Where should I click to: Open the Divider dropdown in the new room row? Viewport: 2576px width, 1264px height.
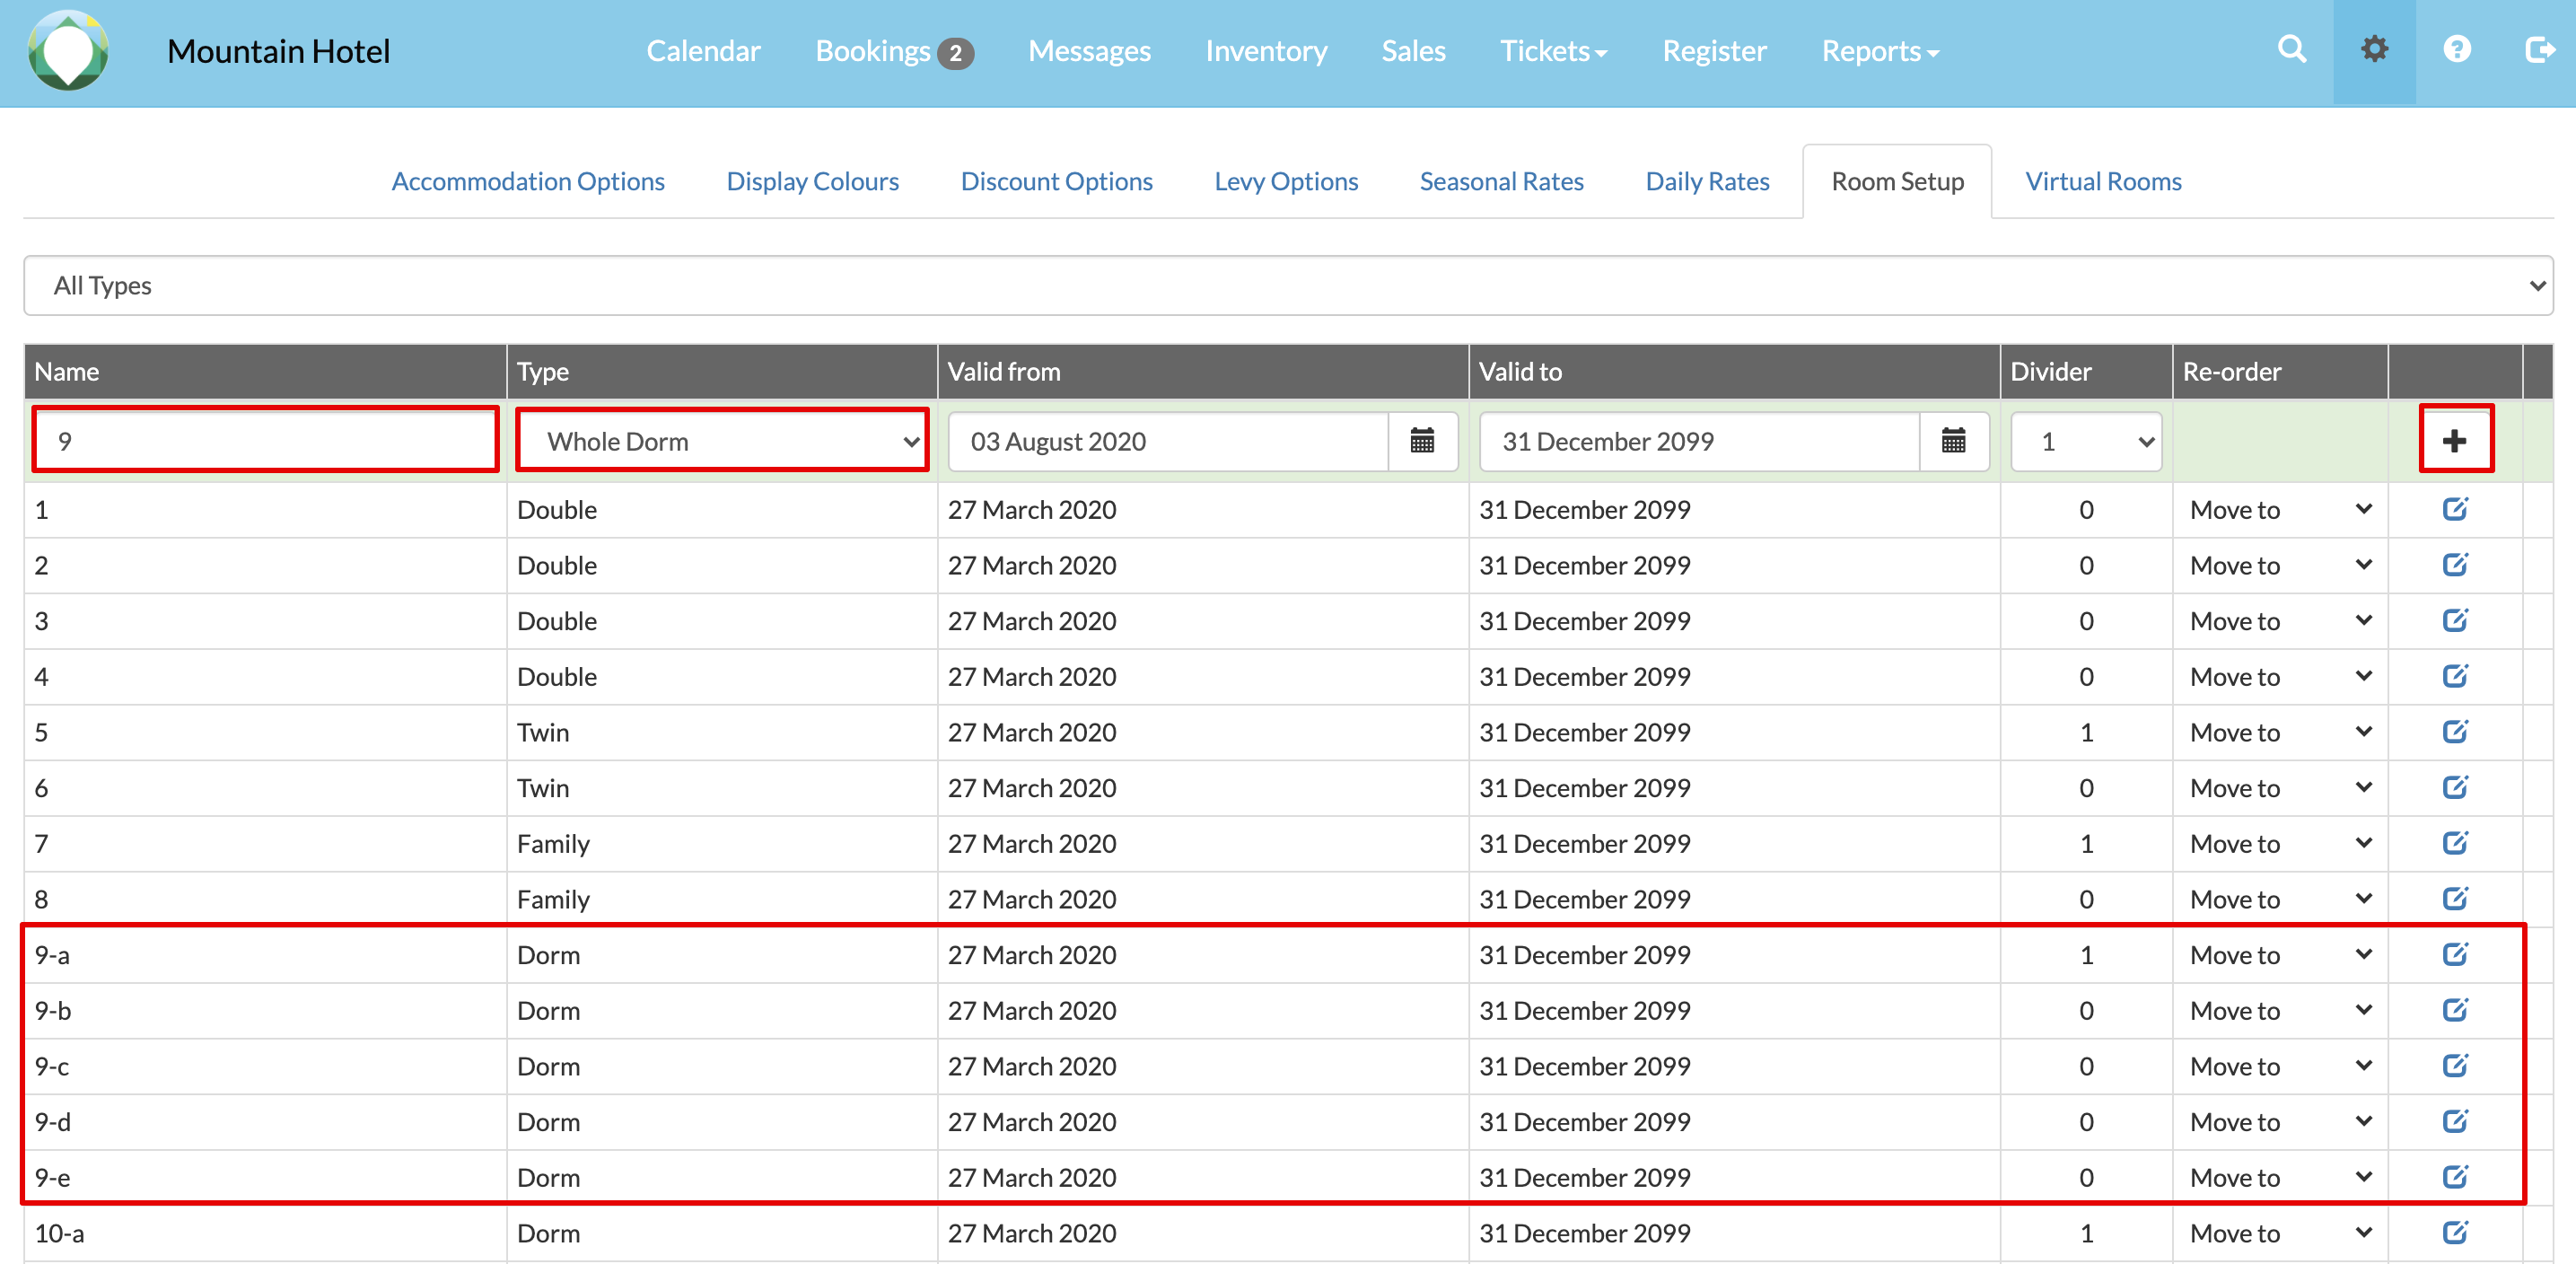[2085, 441]
